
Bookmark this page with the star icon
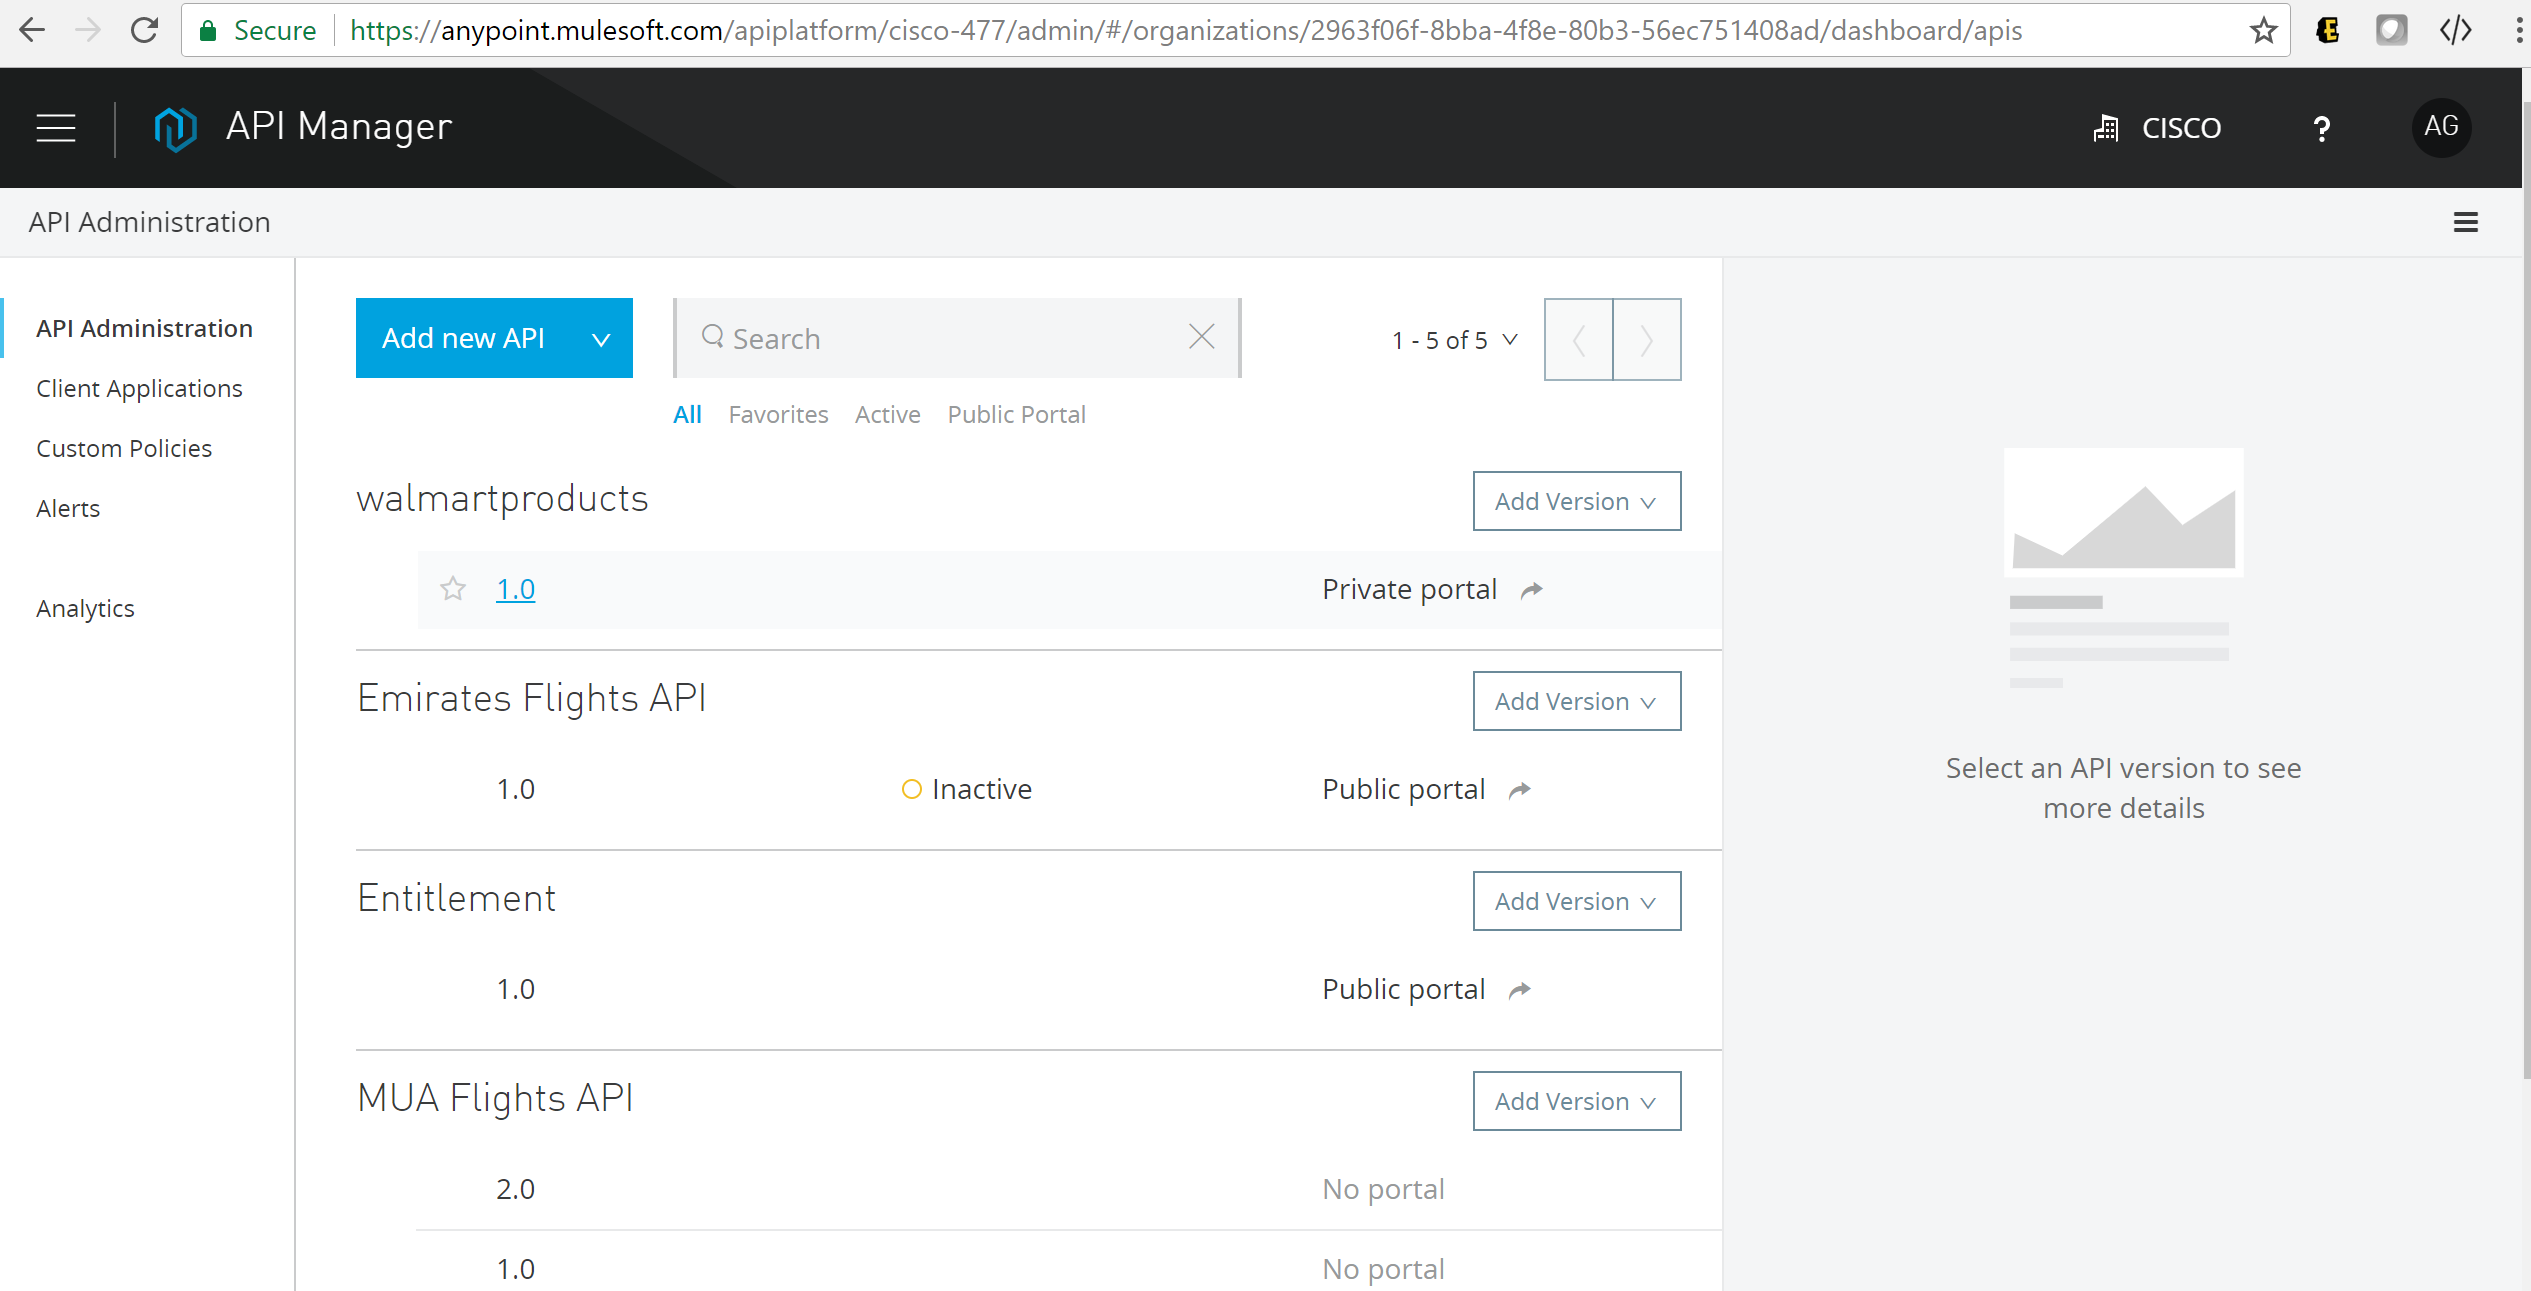(2263, 31)
